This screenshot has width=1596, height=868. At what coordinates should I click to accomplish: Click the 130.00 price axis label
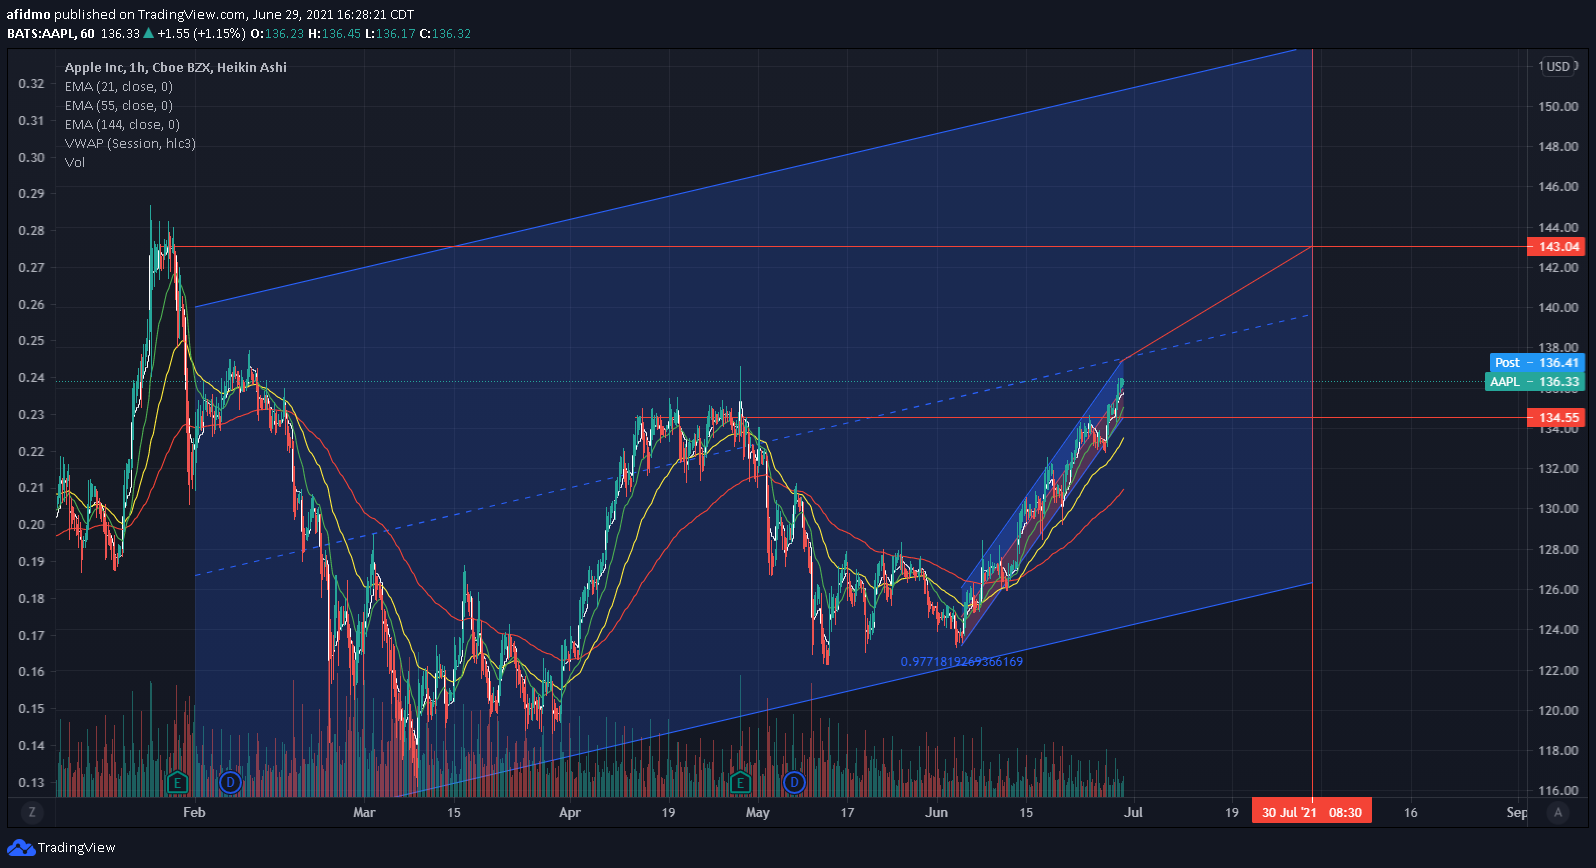[x=1559, y=508]
